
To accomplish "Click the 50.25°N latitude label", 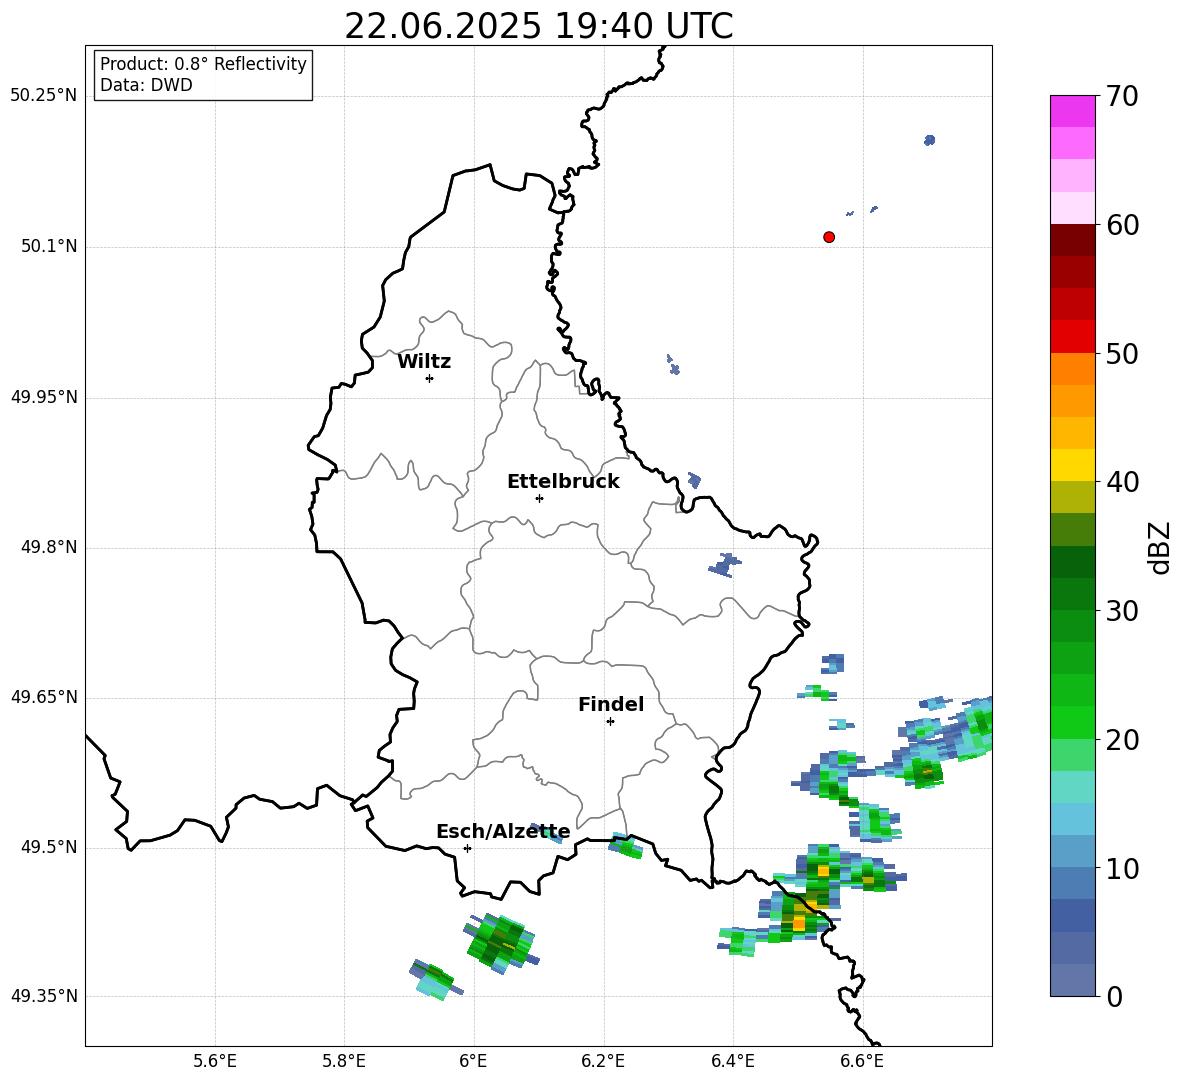I will tap(43, 96).
